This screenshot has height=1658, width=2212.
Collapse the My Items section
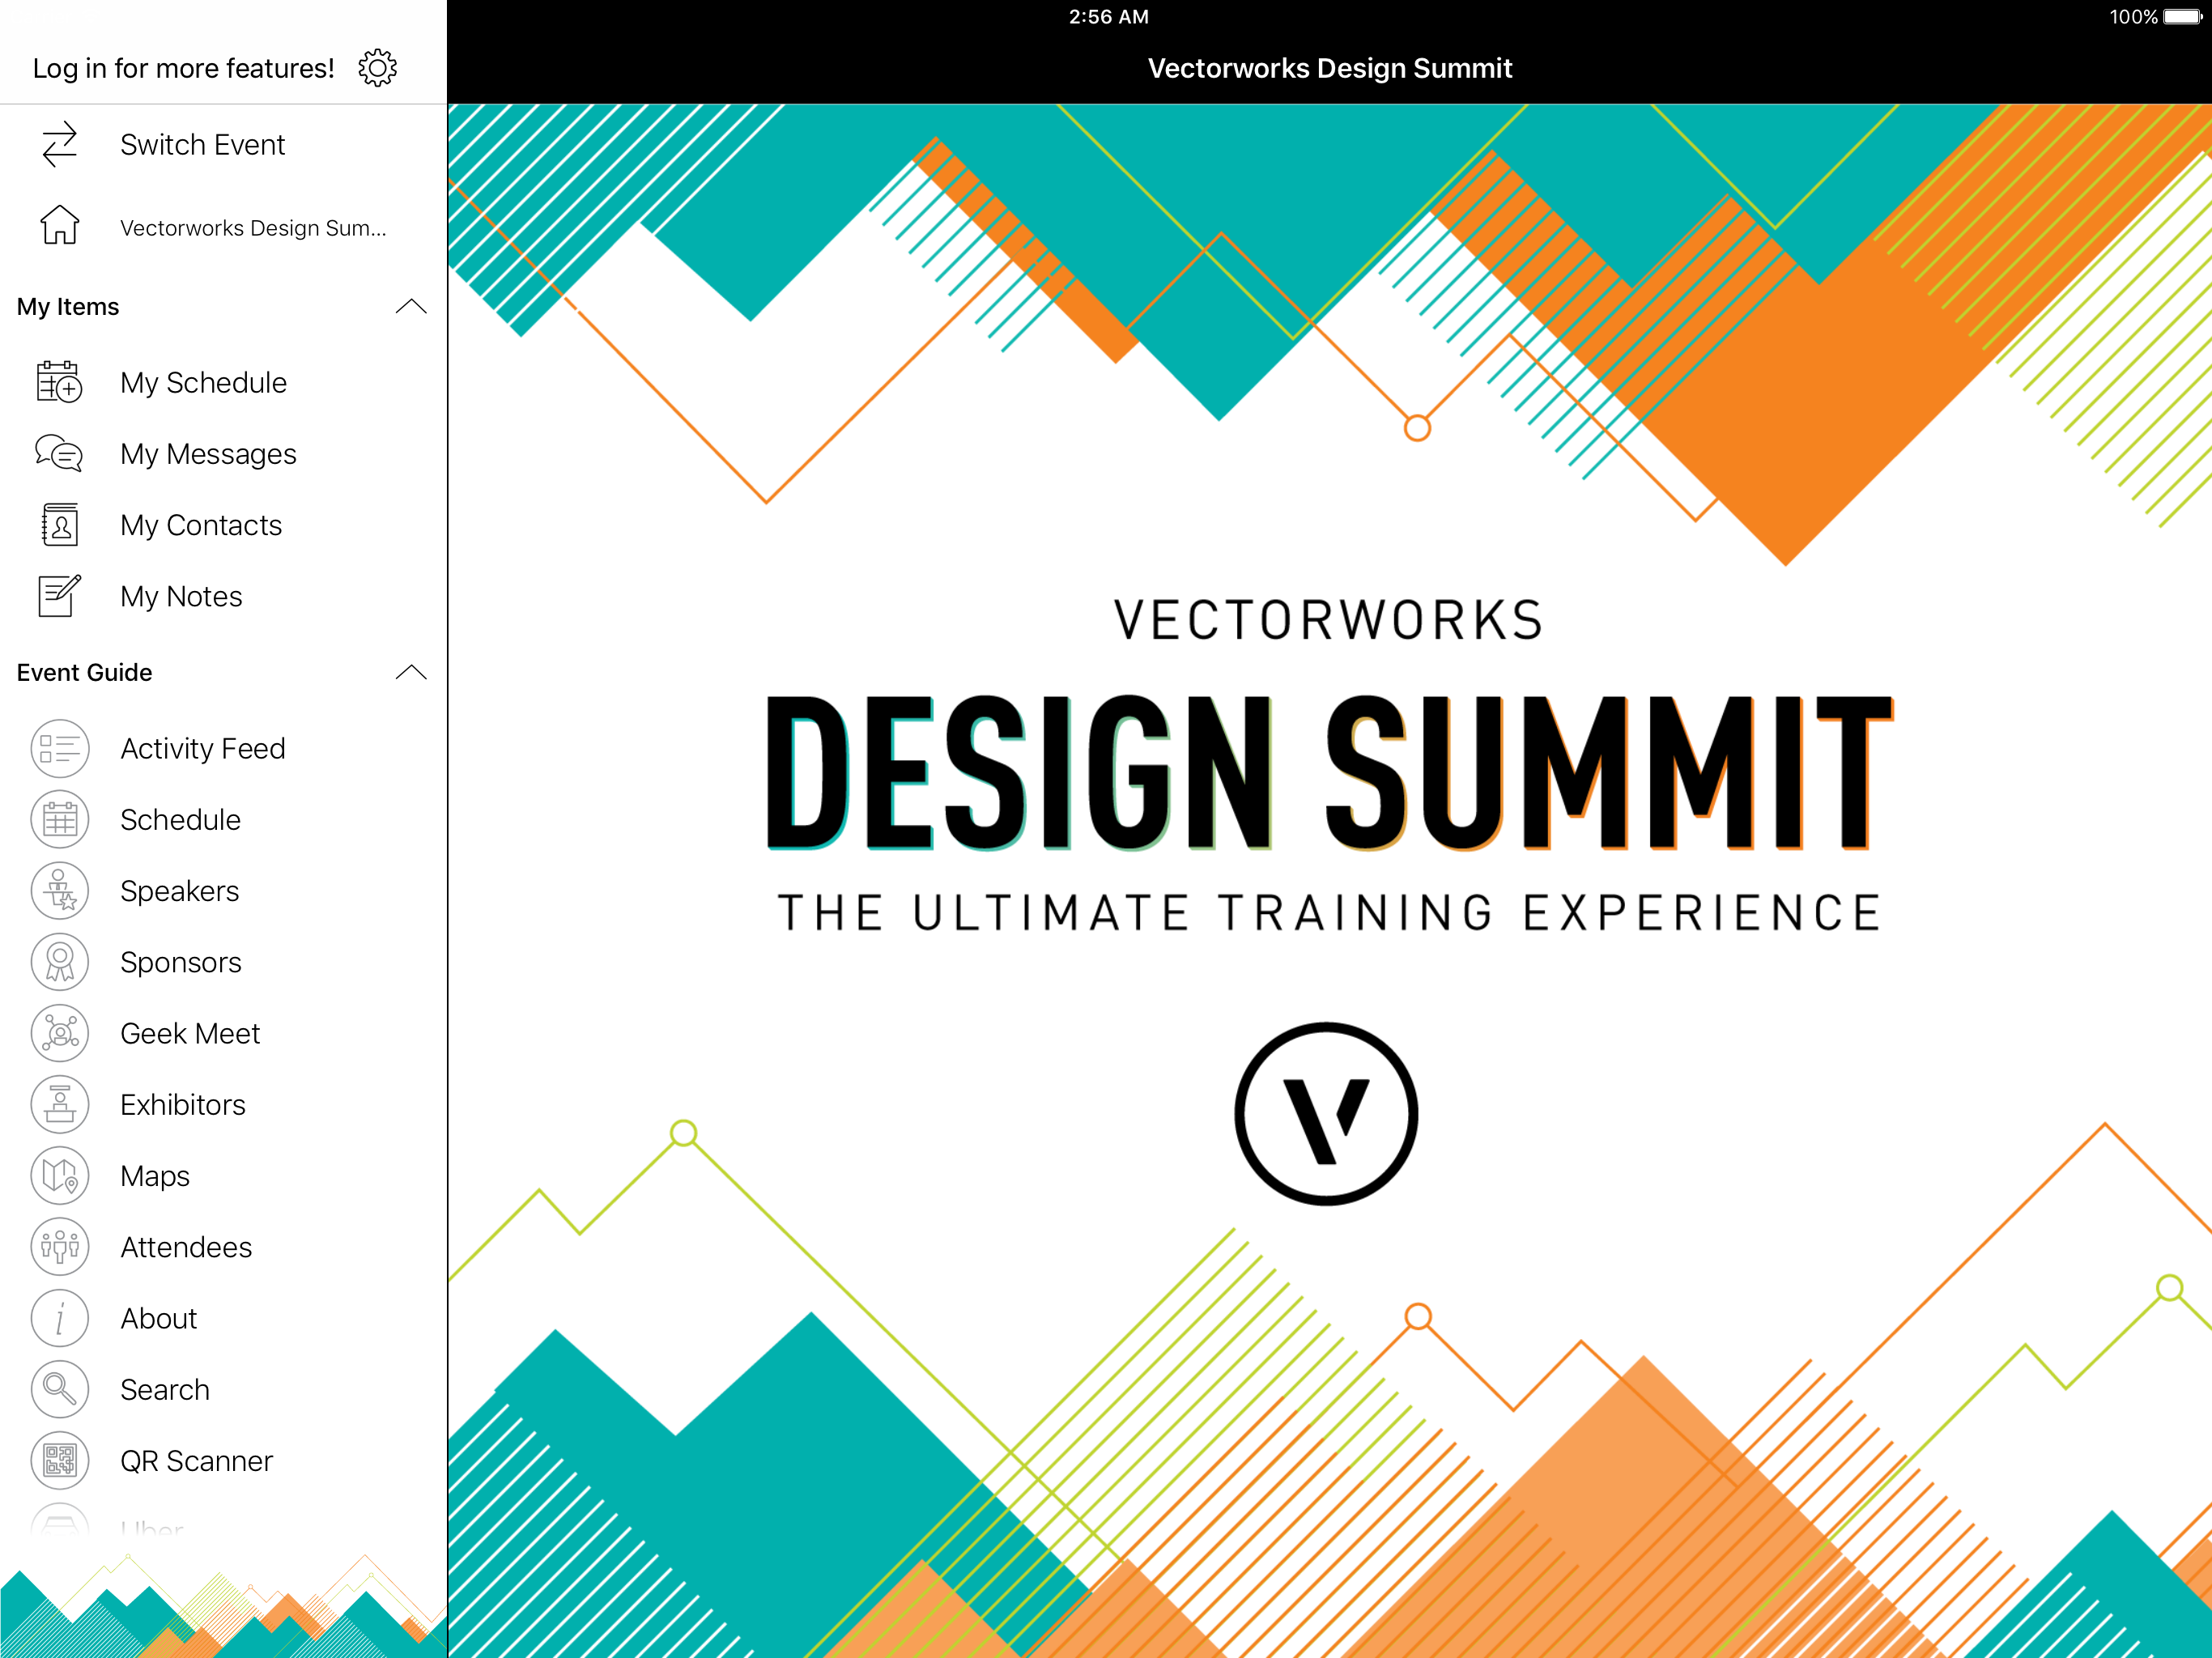coord(410,307)
